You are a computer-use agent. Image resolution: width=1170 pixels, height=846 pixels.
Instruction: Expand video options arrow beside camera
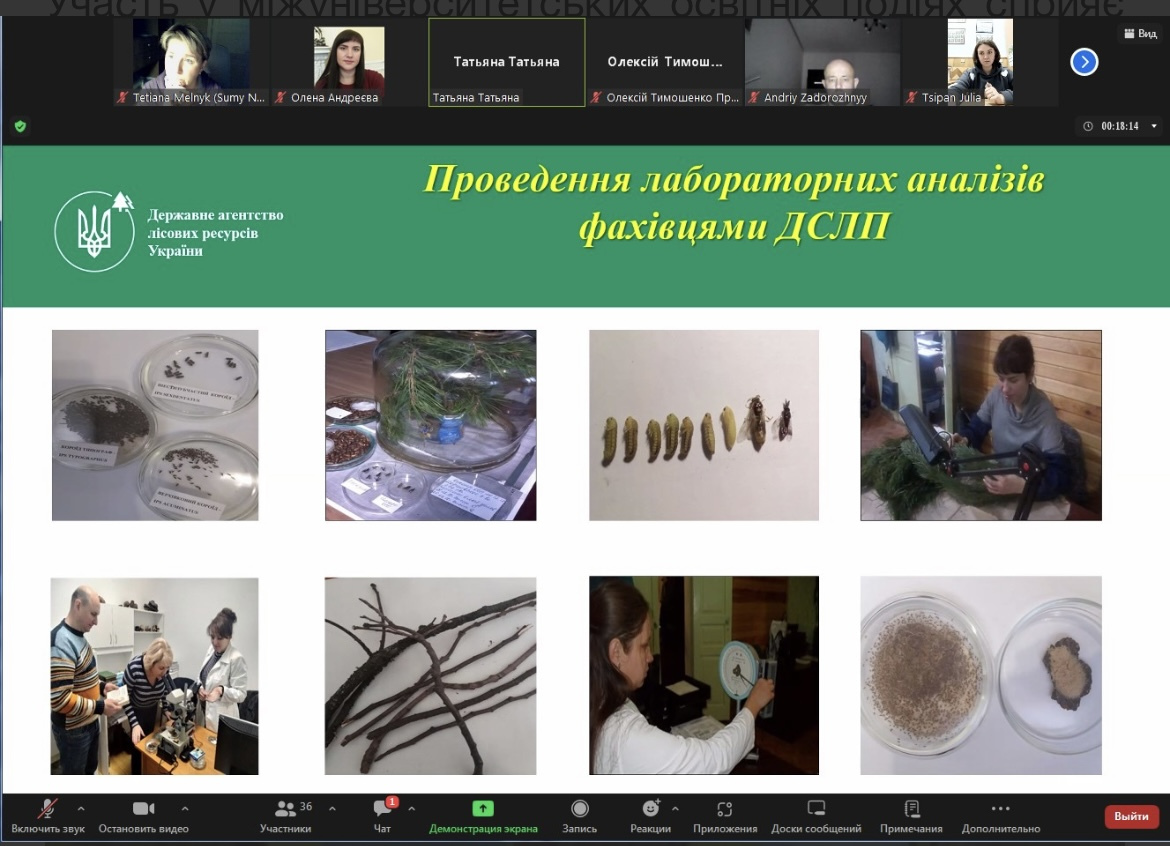(185, 808)
